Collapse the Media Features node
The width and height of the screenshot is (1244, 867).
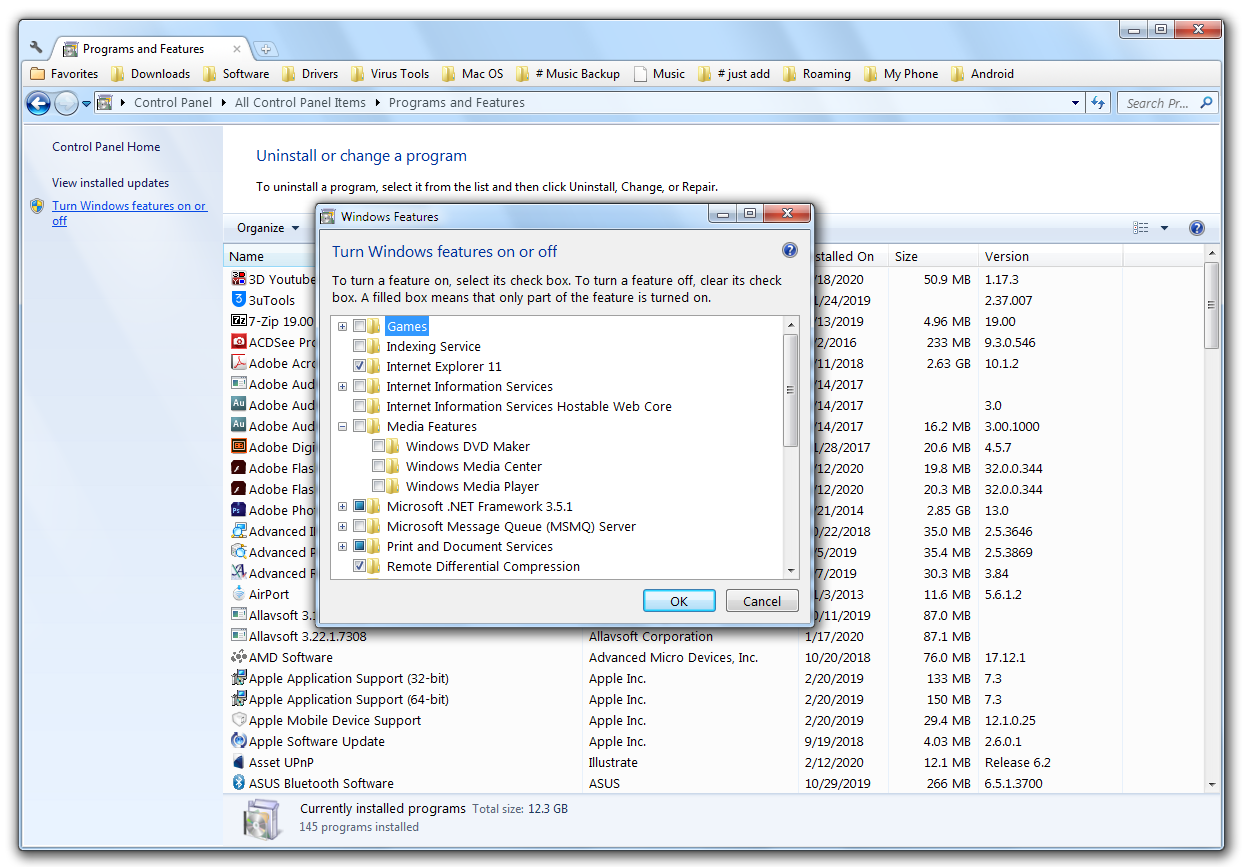(x=342, y=426)
